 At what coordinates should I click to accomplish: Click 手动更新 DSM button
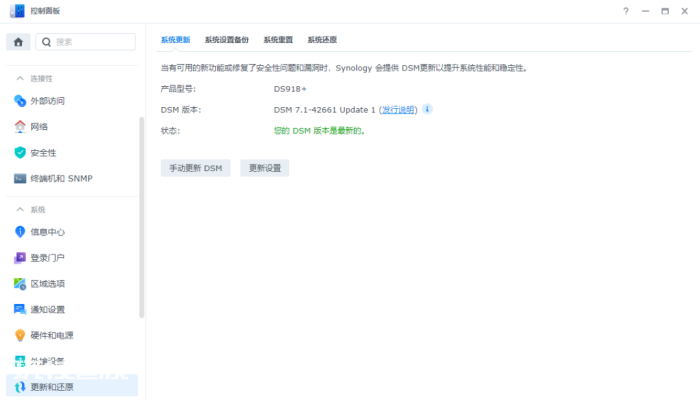tap(196, 168)
